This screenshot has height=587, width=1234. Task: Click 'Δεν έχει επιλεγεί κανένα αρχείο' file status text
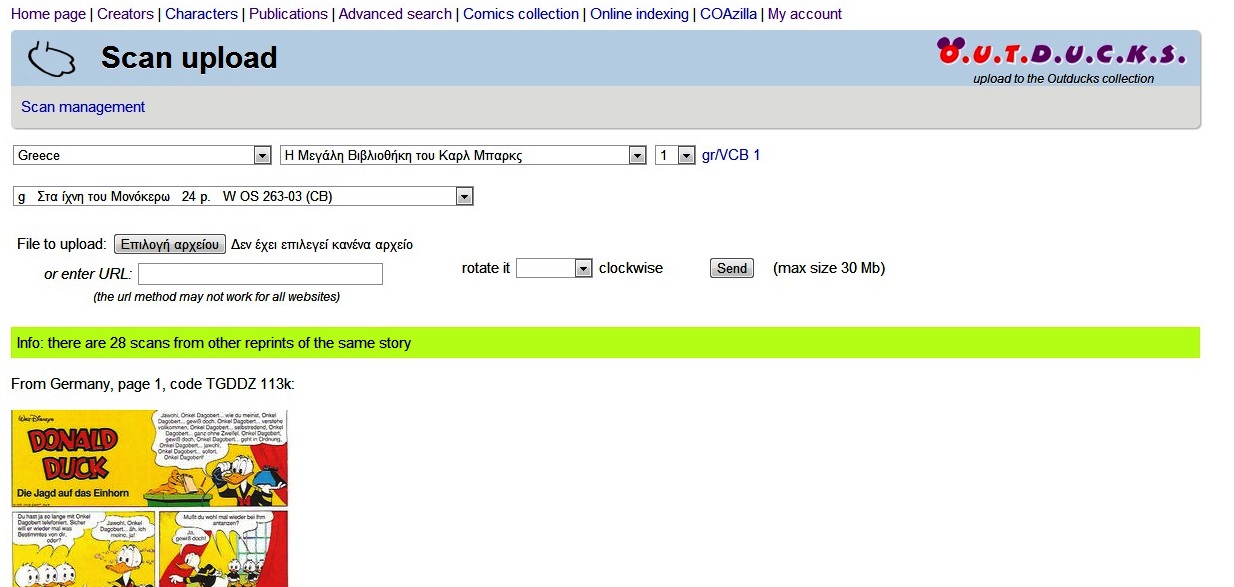pyautogui.click(x=322, y=244)
